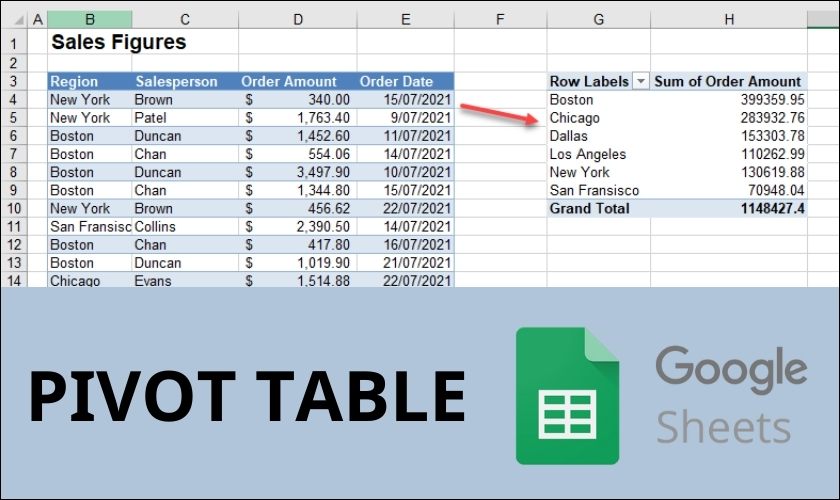This screenshot has width=840, height=500.
Task: Click the Sales Figures title cell
Action: point(118,42)
